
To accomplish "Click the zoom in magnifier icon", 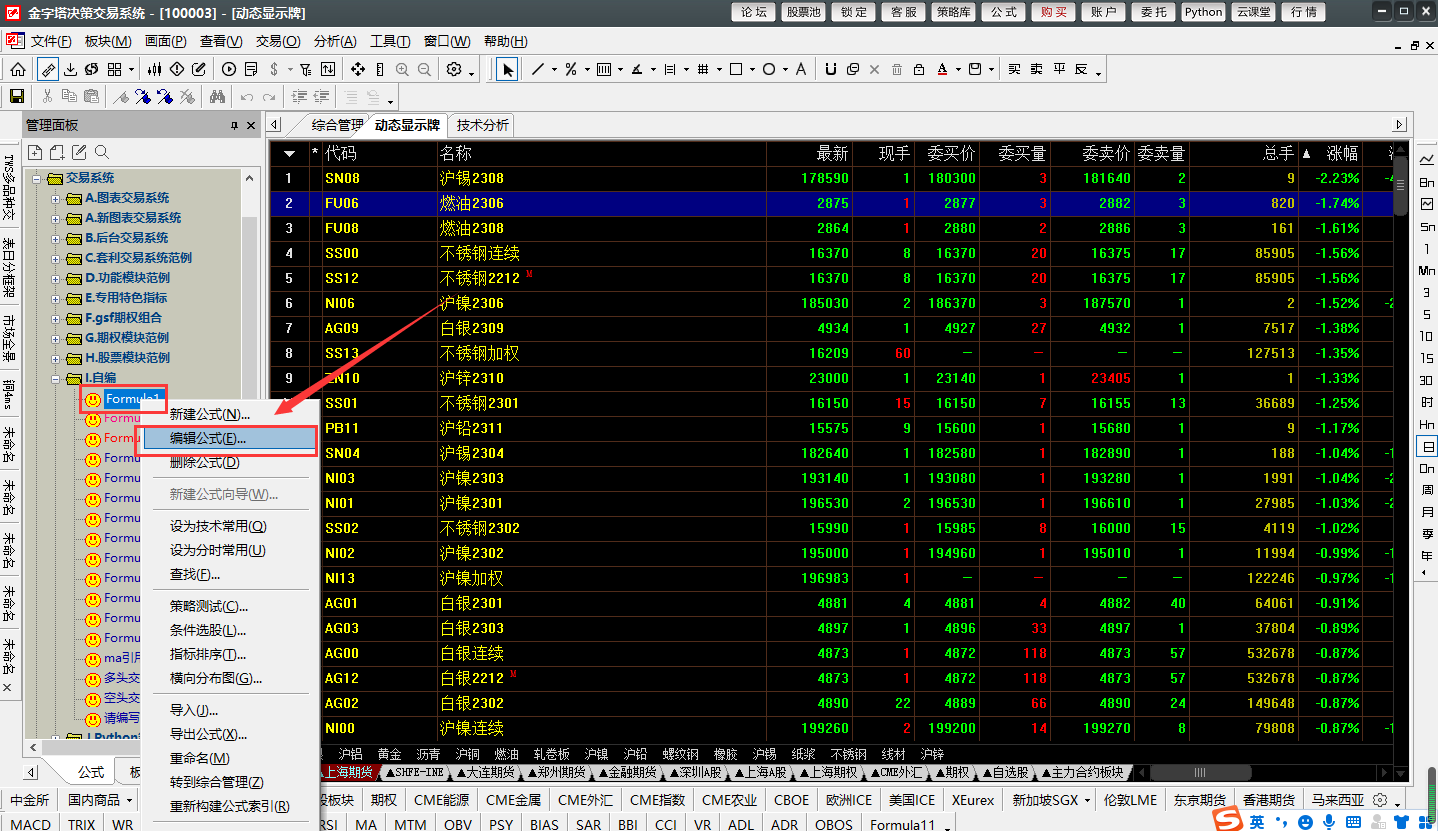I will coord(402,69).
